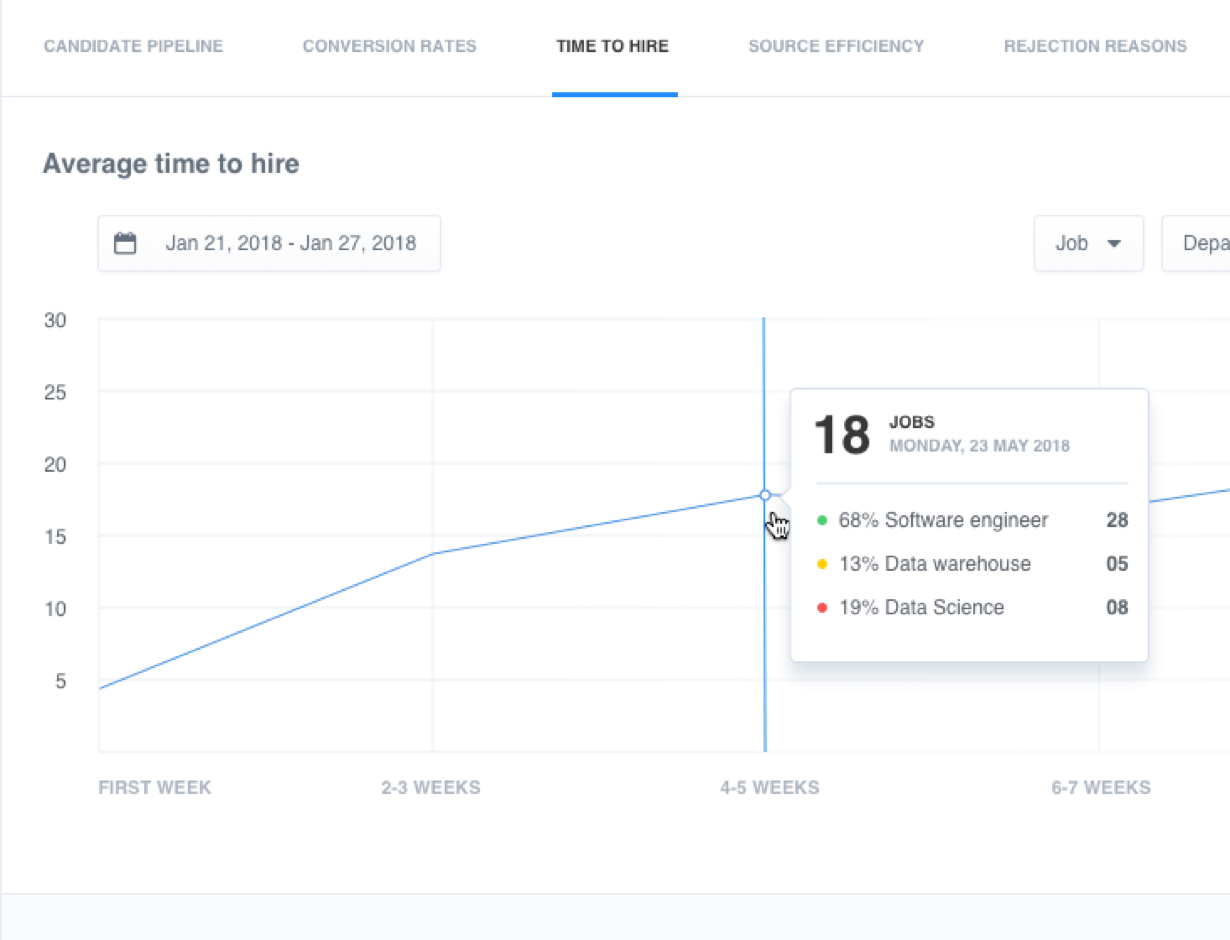Switch to the Conversion Rates tab
Screen dimensions: 1230x940
point(389,46)
